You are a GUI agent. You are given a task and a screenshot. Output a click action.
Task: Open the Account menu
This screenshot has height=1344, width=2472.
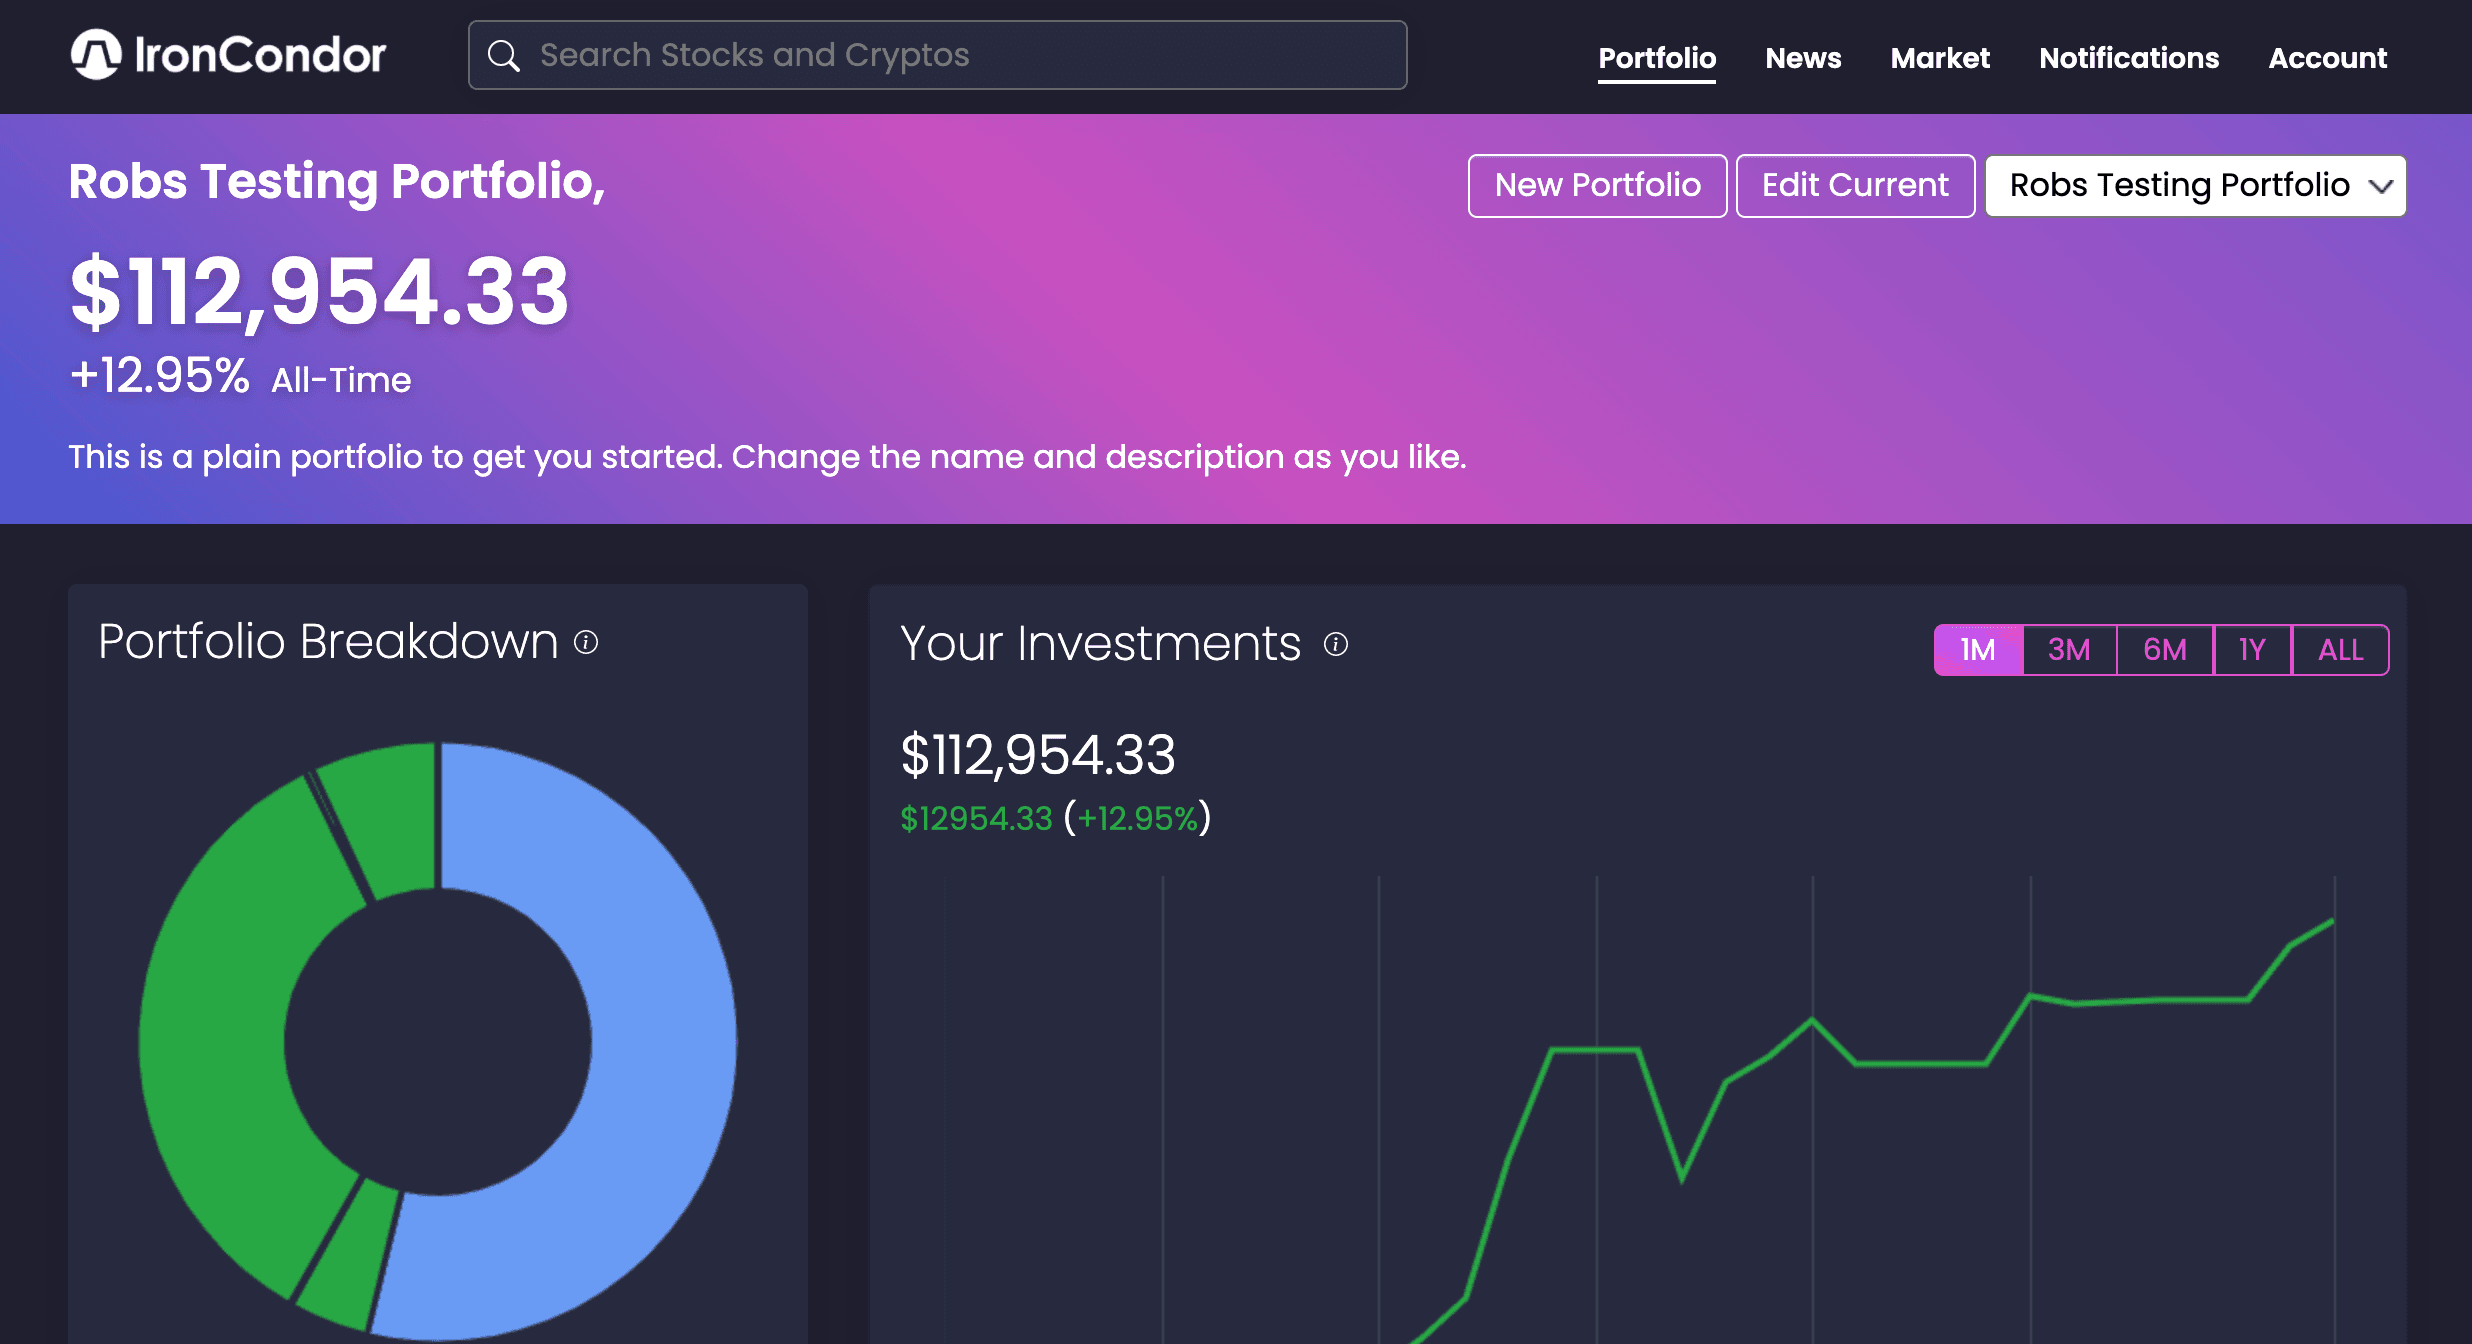point(2327,58)
